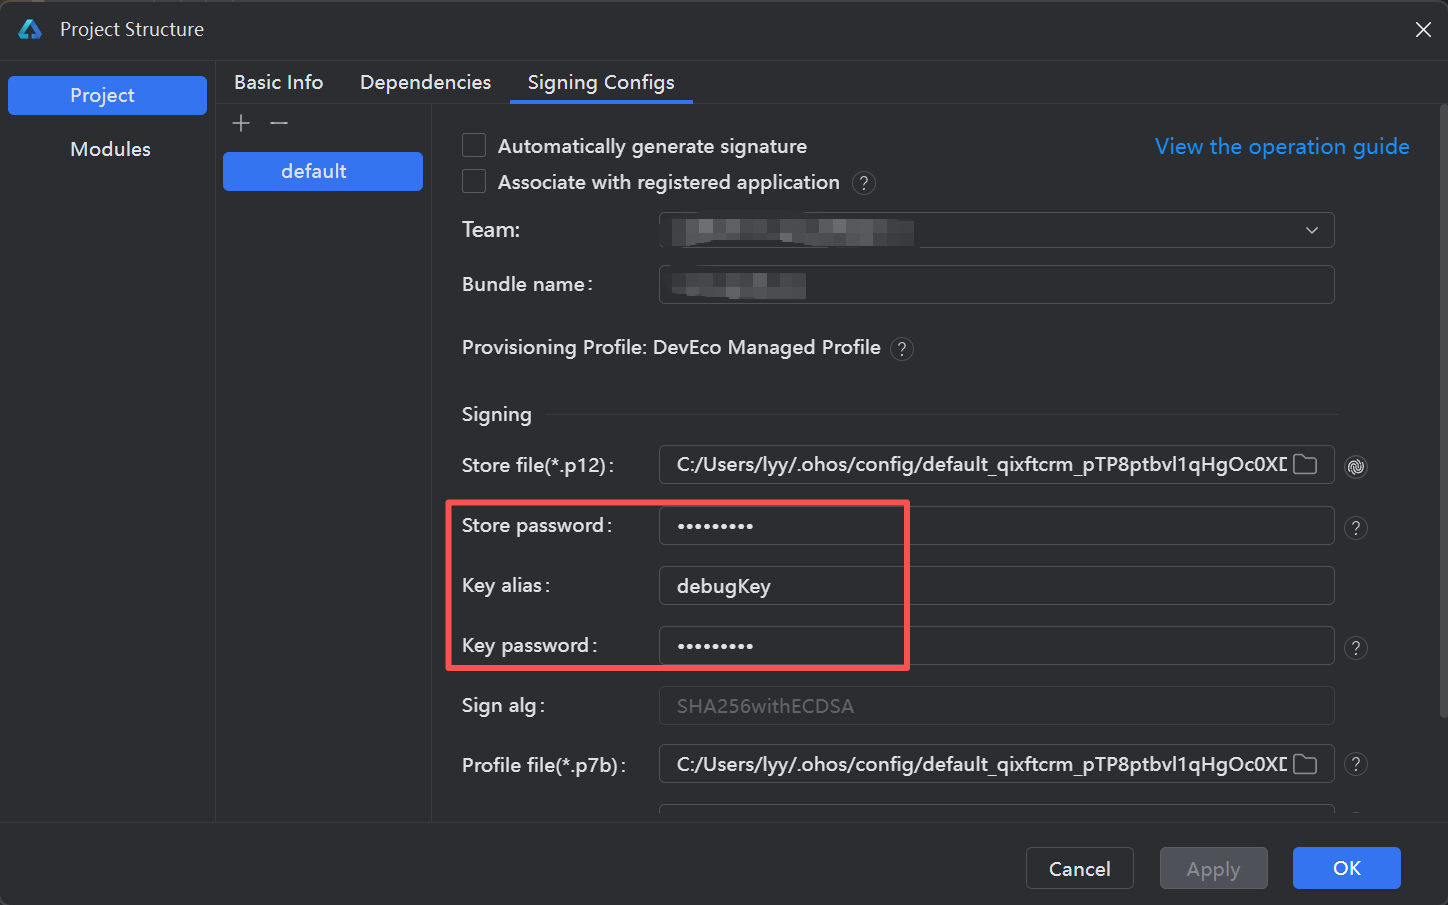Click help icon next to Profile file field
Screen dimensions: 1448x905
click(1356, 764)
